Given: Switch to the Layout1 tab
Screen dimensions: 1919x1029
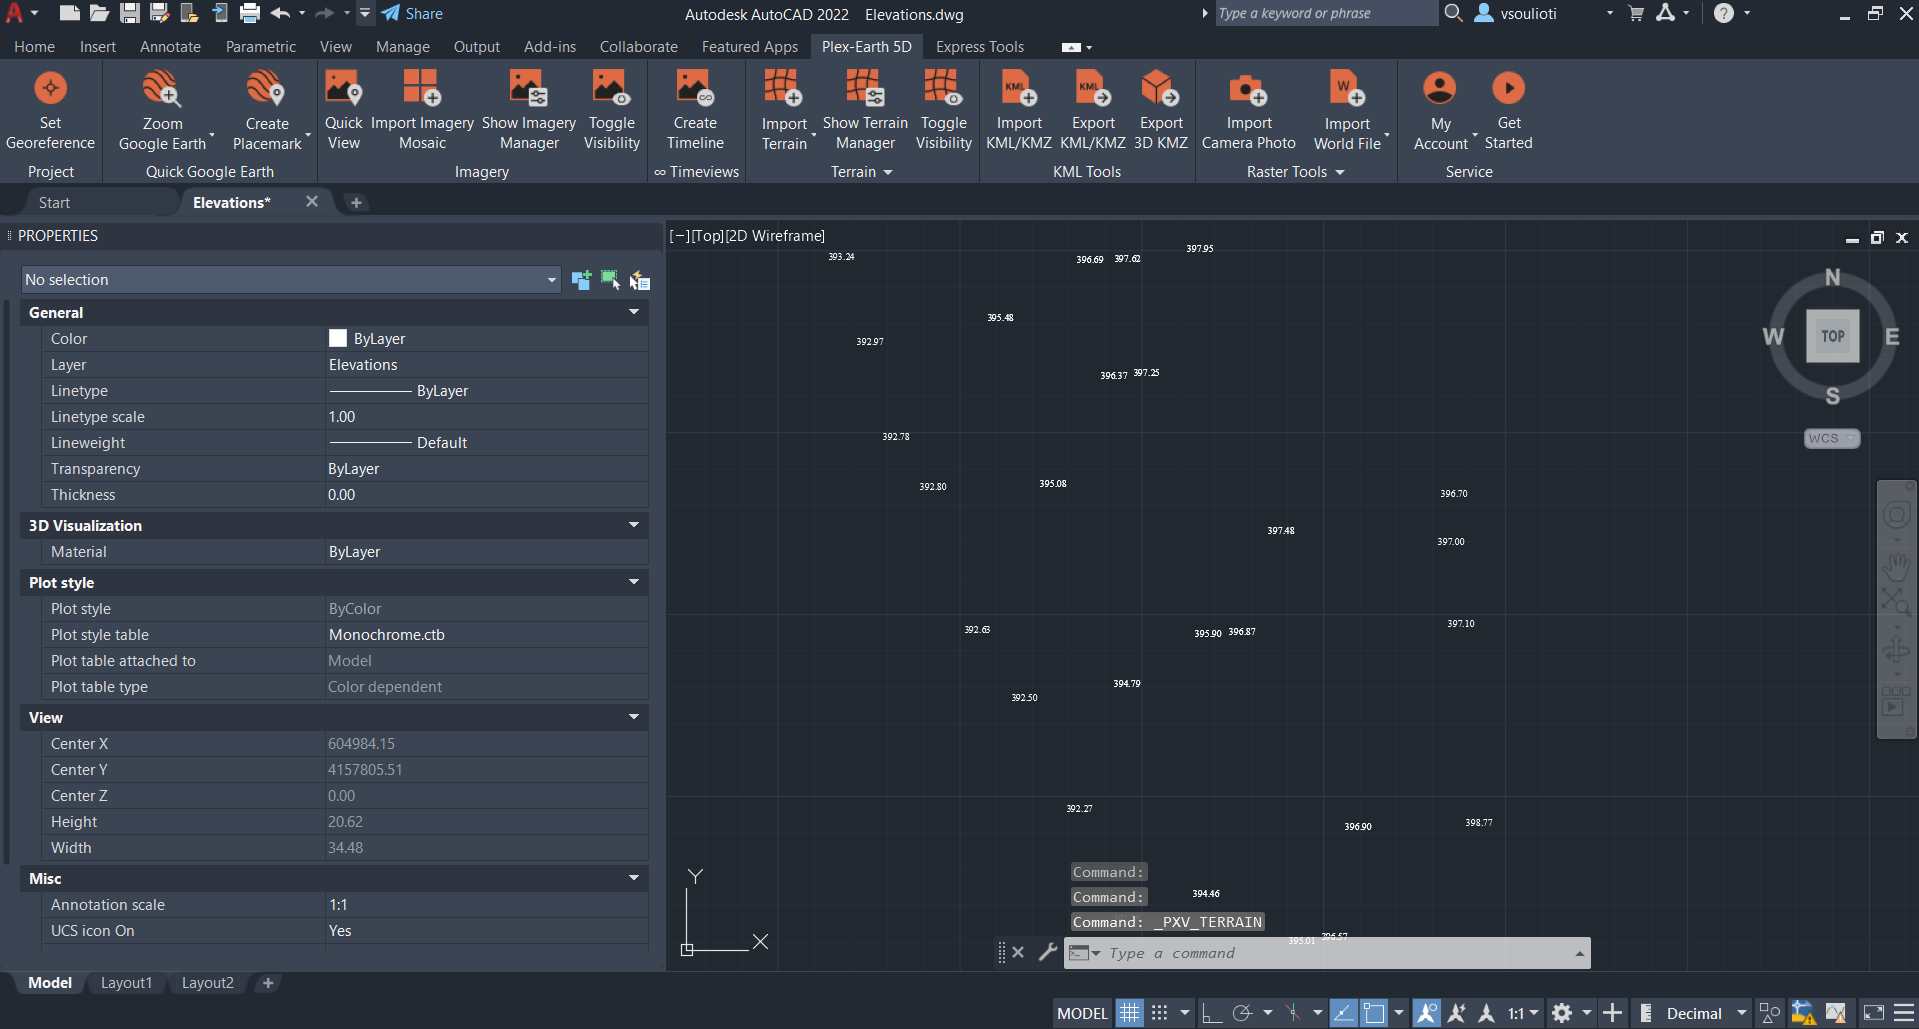Looking at the screenshot, I should pyautogui.click(x=126, y=983).
